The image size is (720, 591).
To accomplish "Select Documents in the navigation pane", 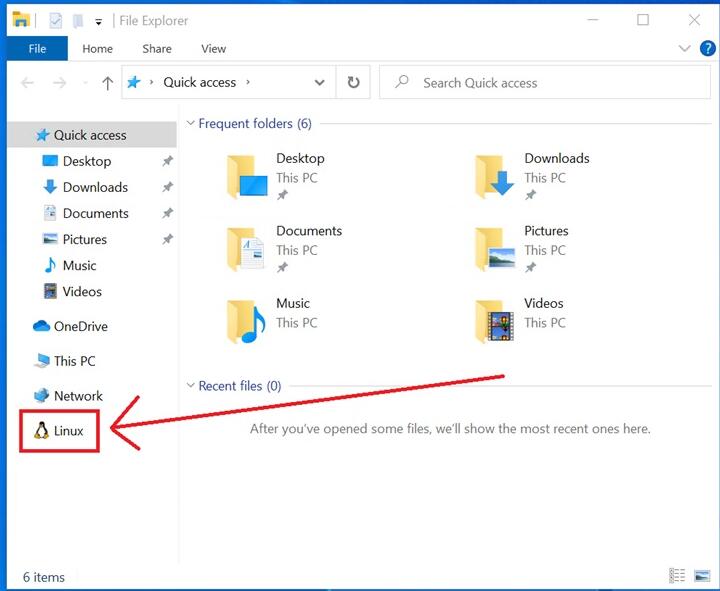I will coord(96,214).
